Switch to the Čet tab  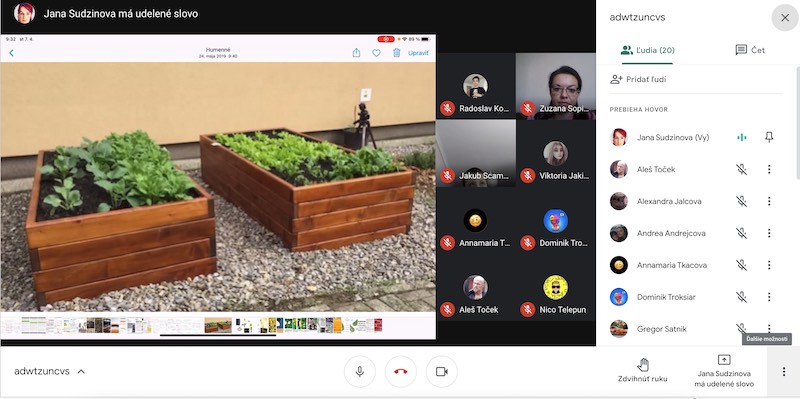[x=750, y=50]
